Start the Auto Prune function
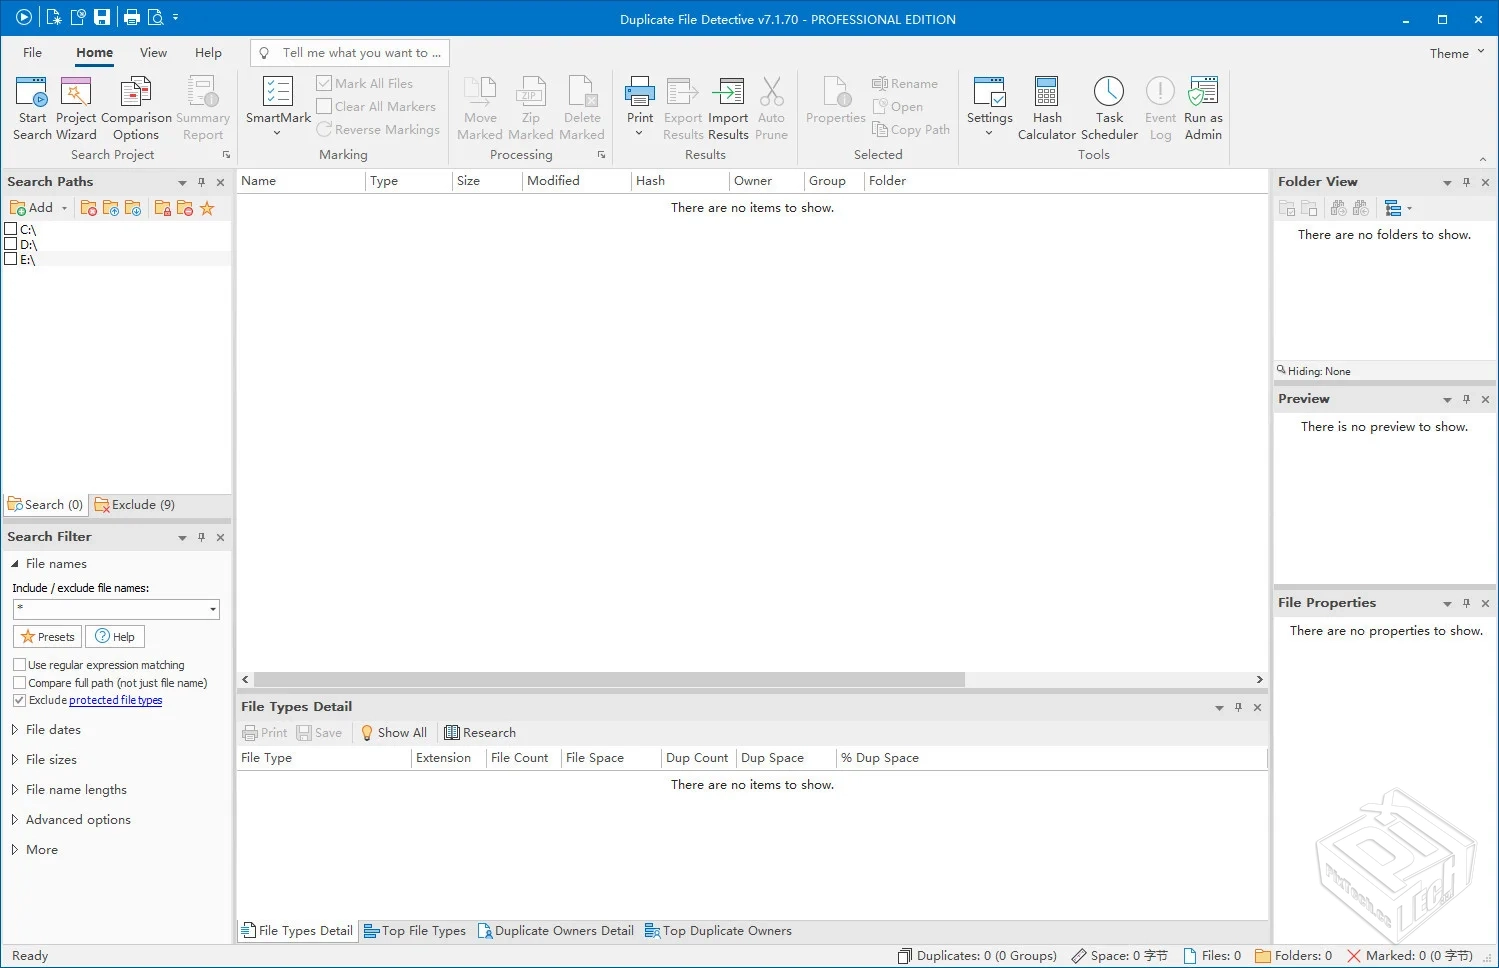The image size is (1499, 968). coord(771,105)
